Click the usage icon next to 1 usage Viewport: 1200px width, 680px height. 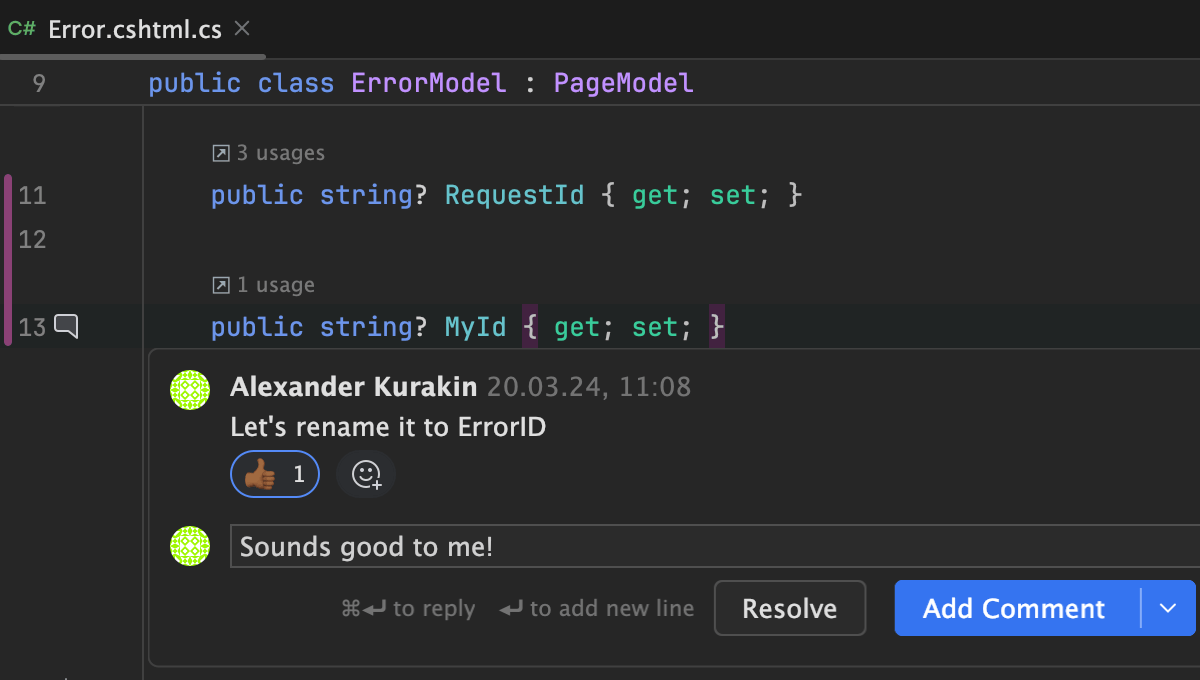pos(221,285)
